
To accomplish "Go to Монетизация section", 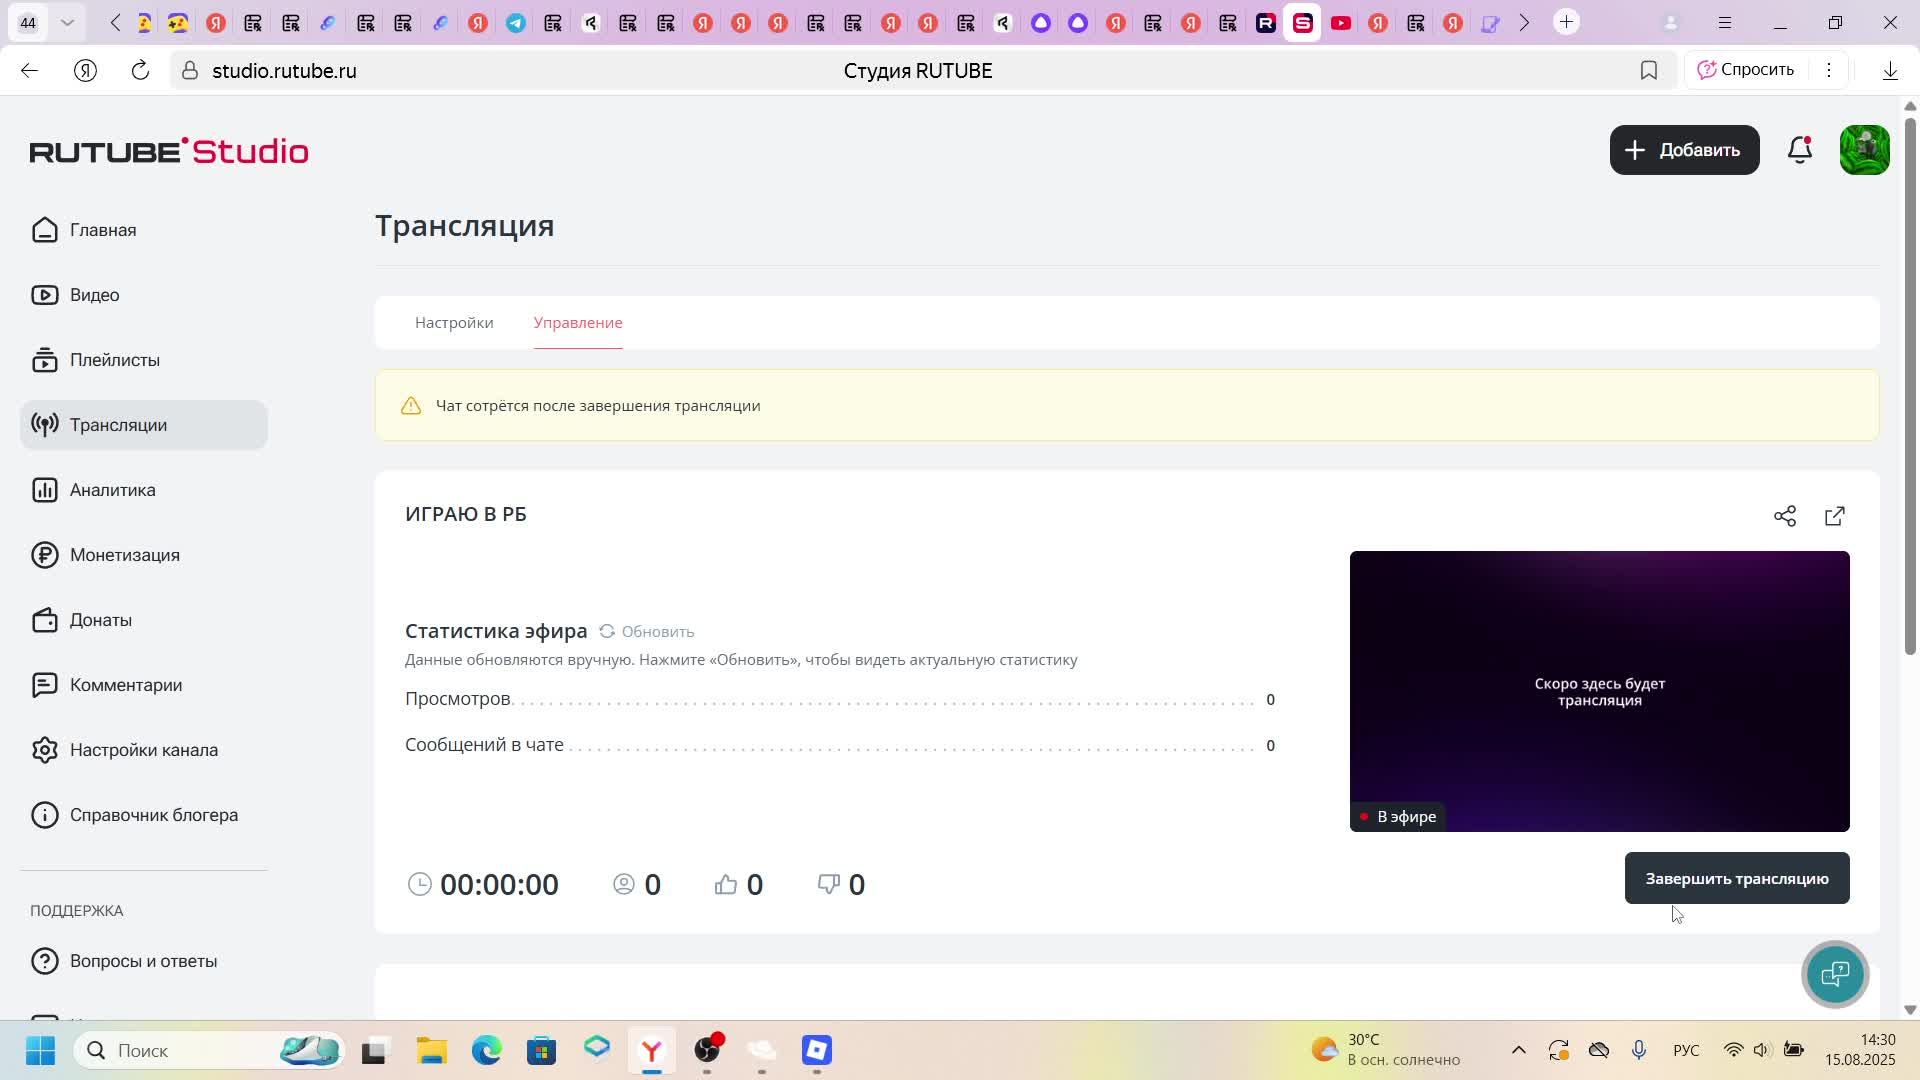I will (124, 555).
